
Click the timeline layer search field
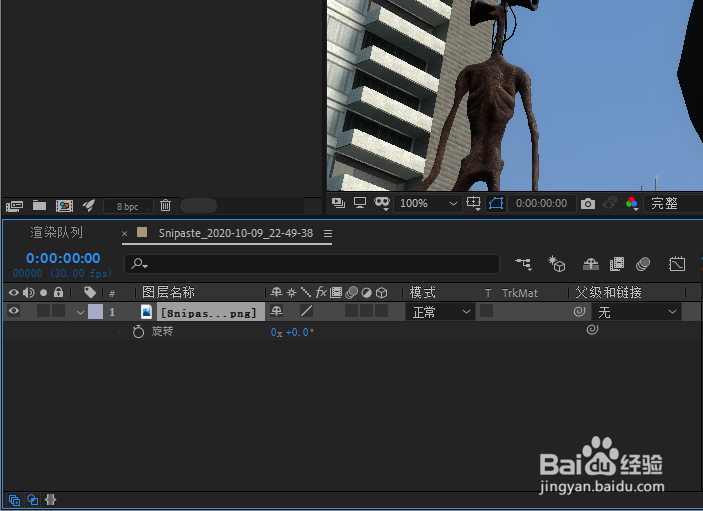click(x=312, y=264)
